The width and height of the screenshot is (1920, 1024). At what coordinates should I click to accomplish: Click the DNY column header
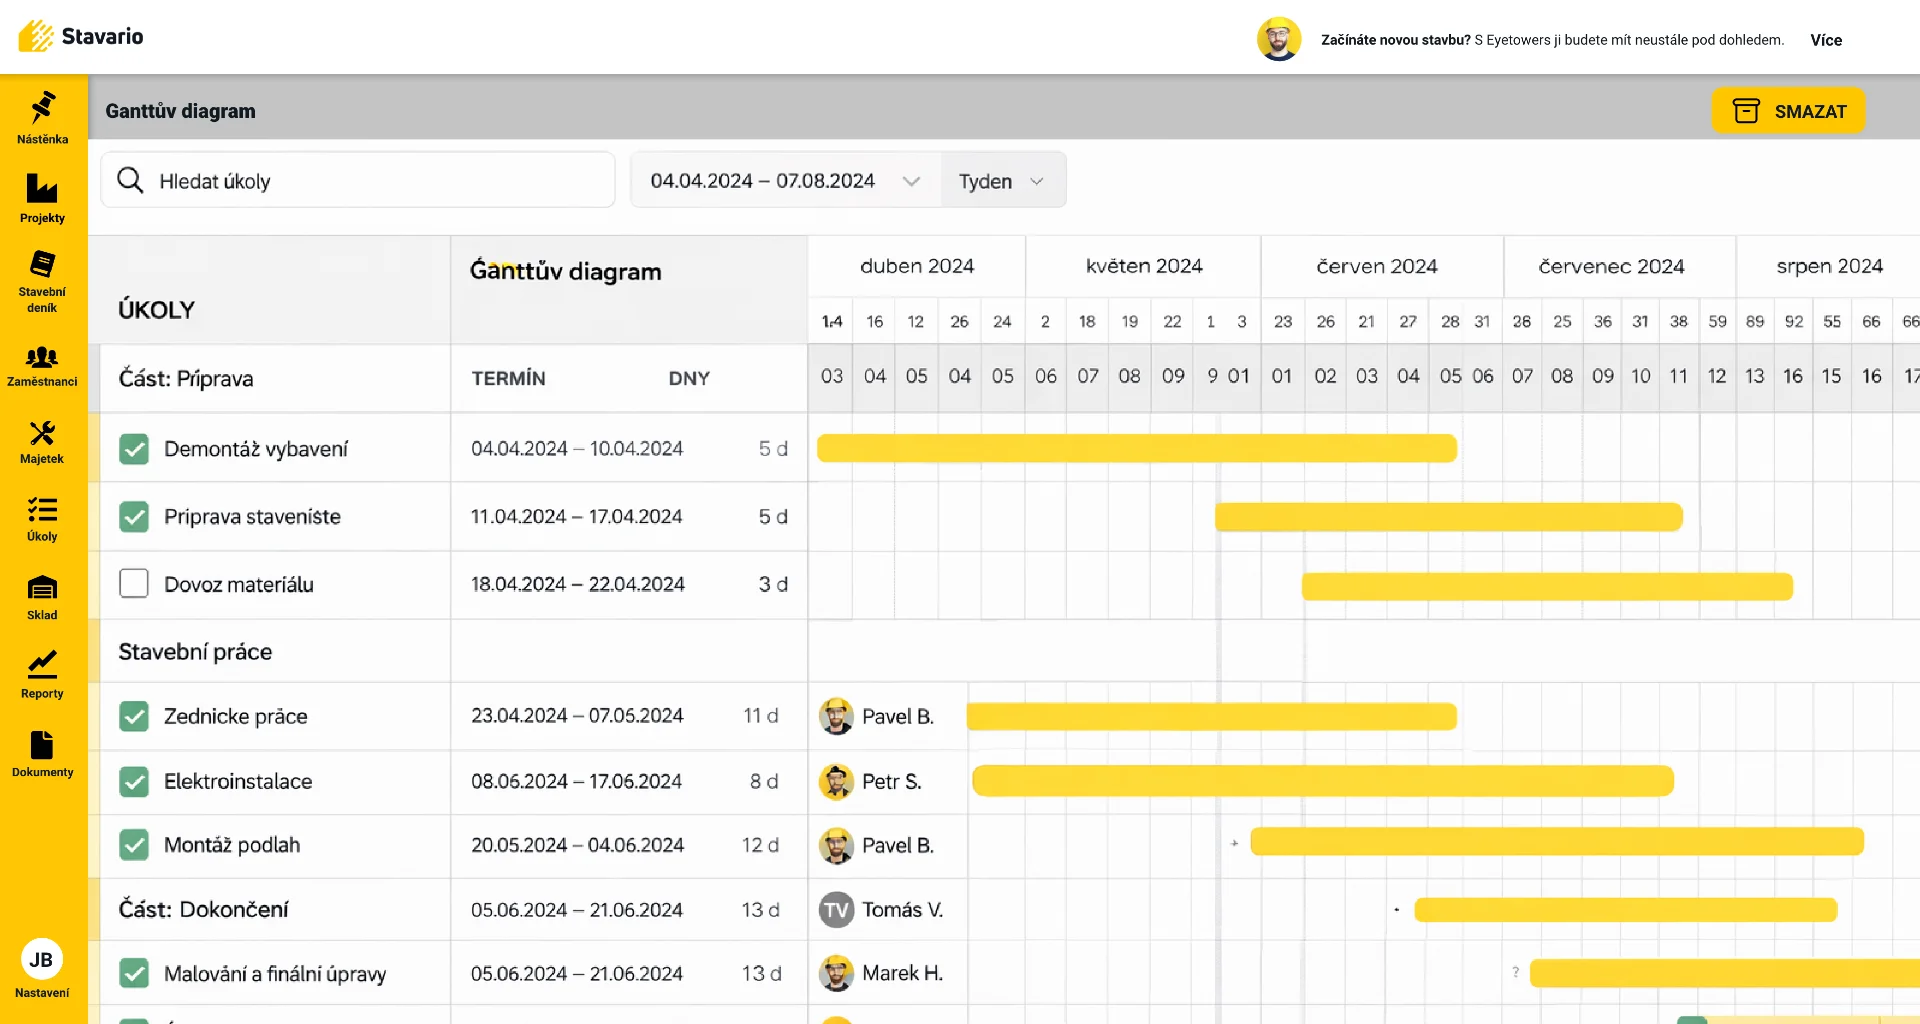pos(689,378)
